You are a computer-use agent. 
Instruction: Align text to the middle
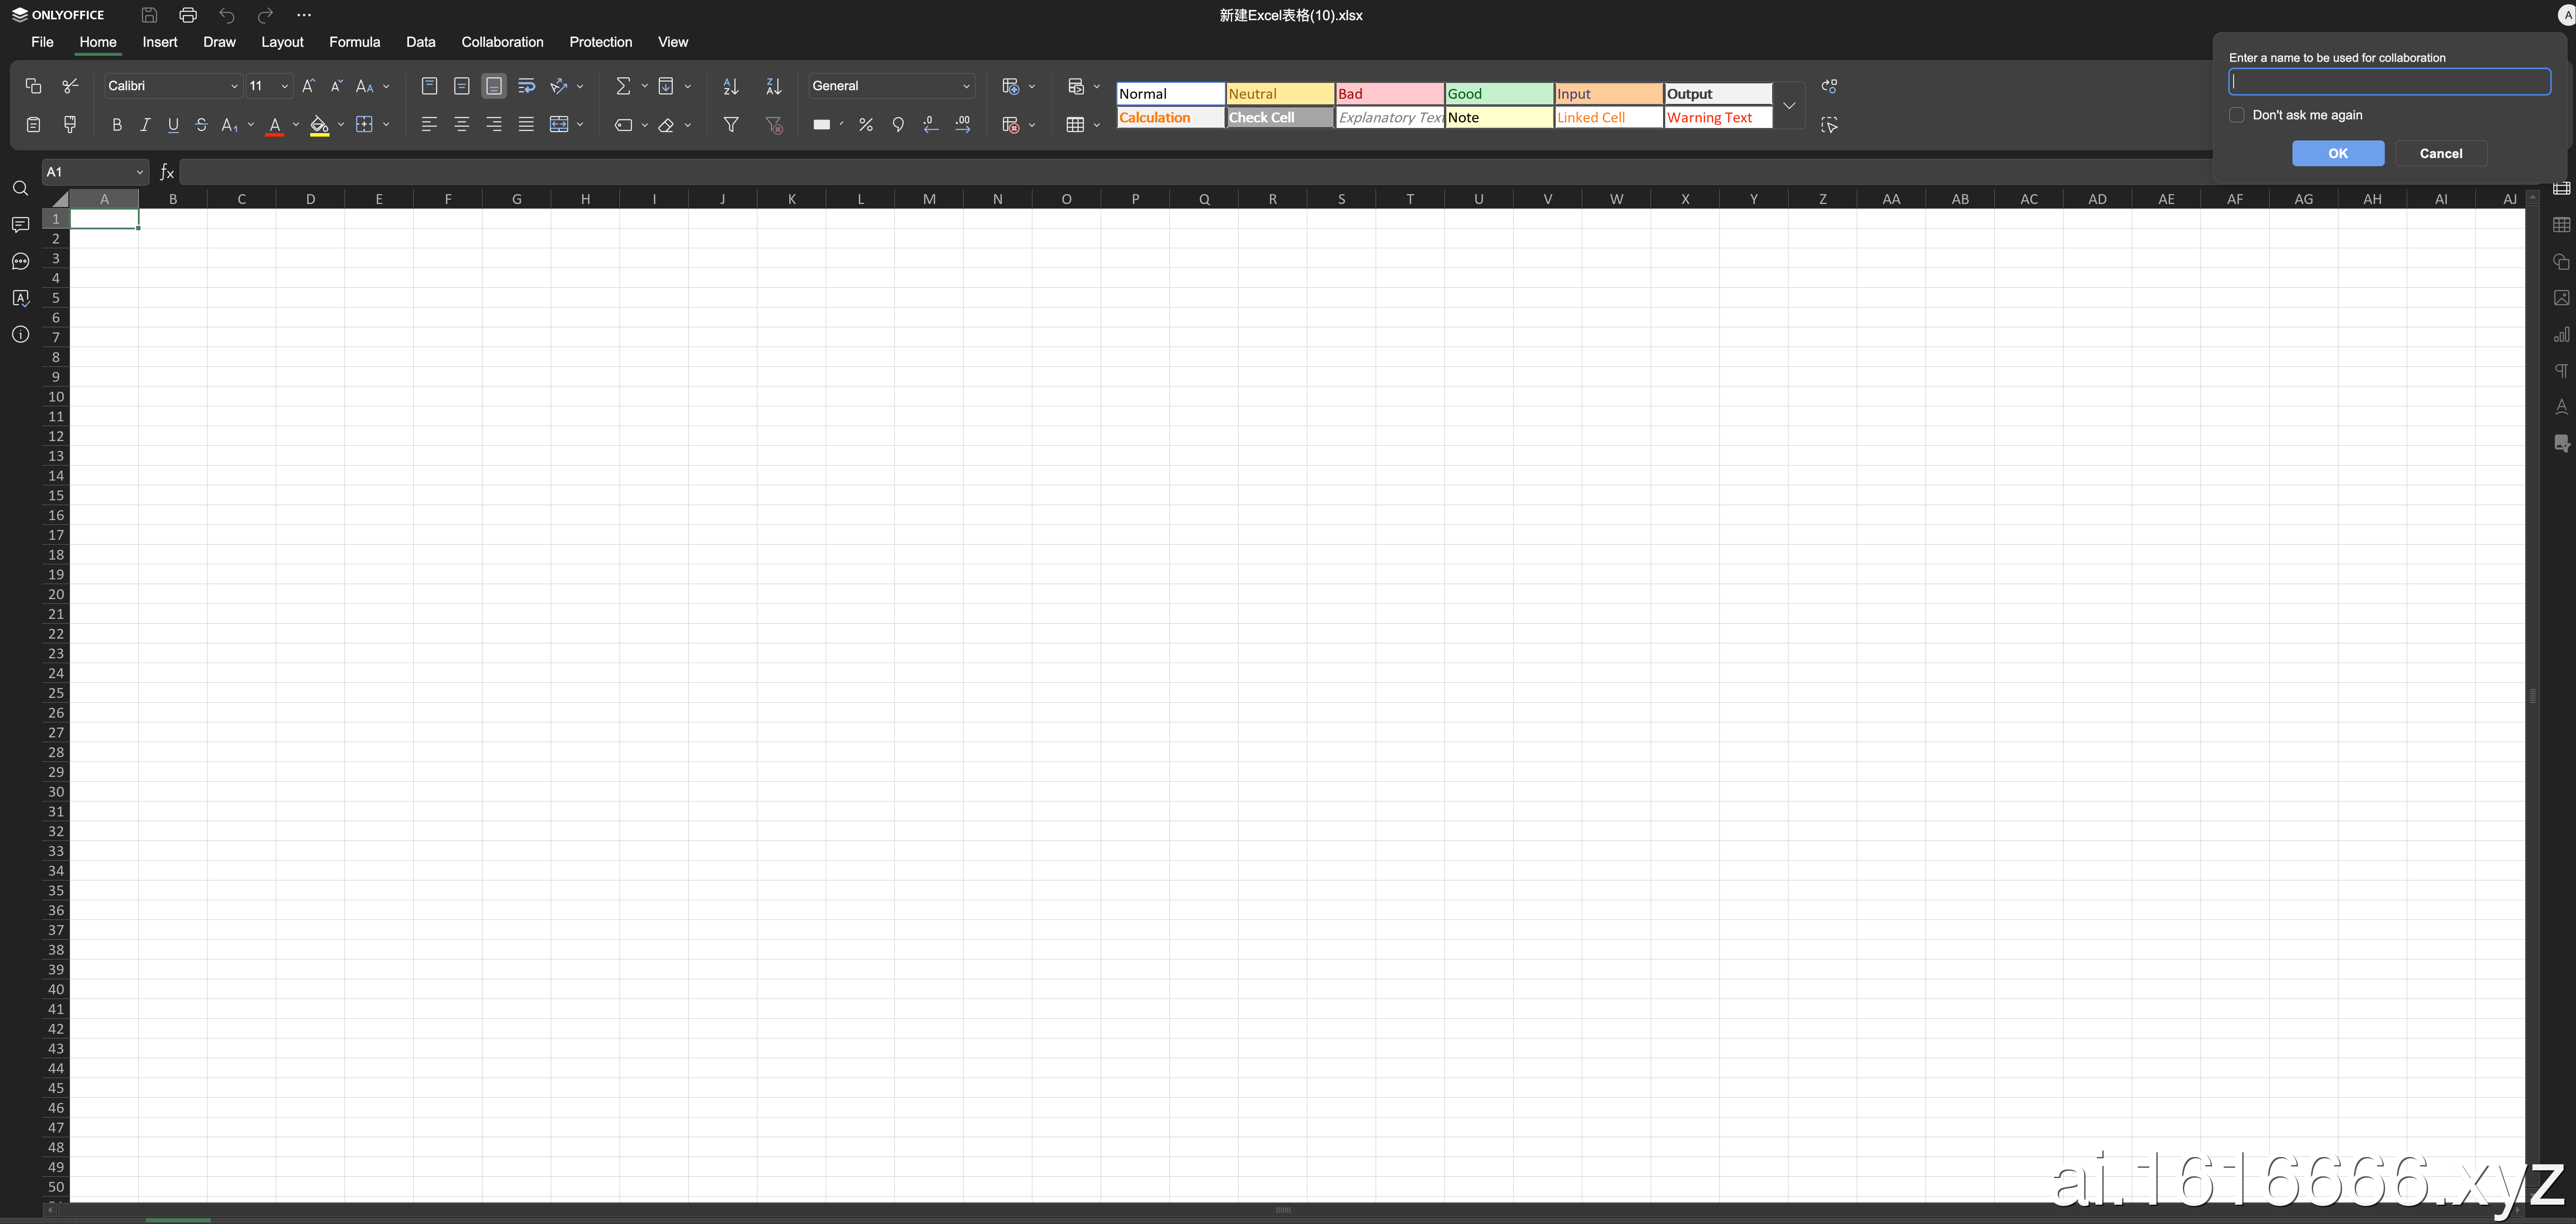462,86
